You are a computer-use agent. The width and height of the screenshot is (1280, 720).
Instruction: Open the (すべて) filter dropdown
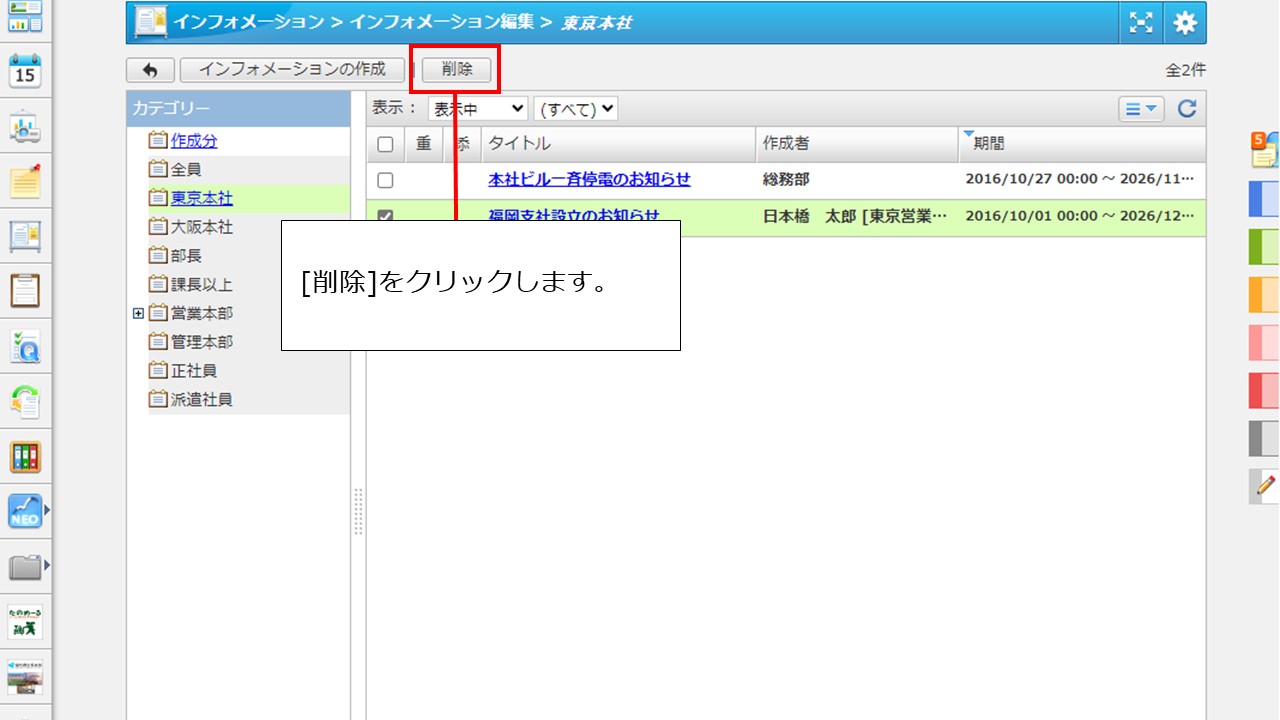576,108
